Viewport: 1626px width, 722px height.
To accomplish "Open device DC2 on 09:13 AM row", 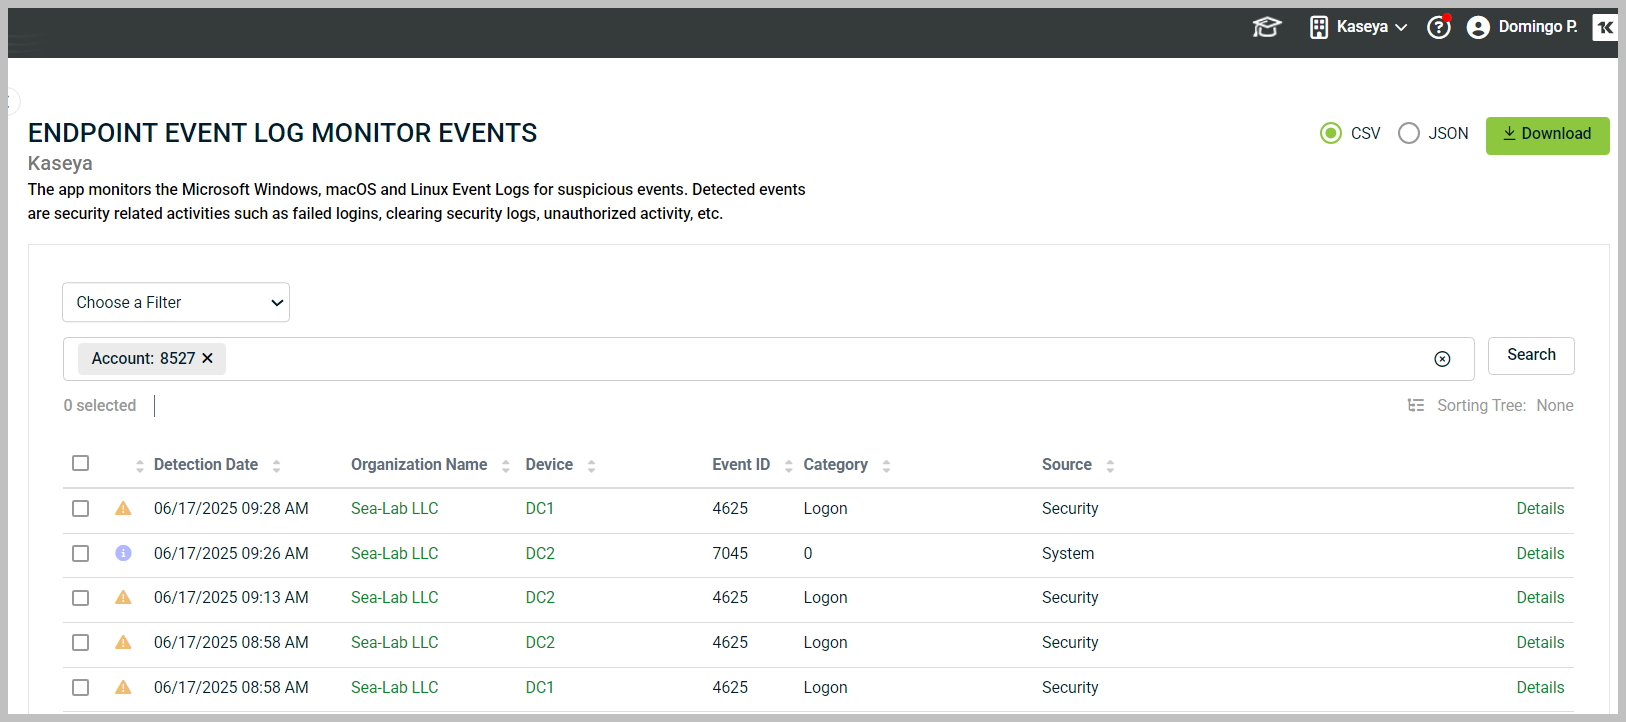I will pos(540,597).
